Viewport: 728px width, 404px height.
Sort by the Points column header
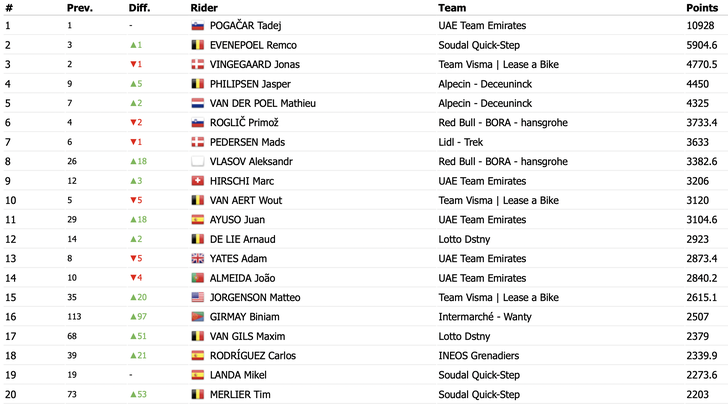(702, 8)
